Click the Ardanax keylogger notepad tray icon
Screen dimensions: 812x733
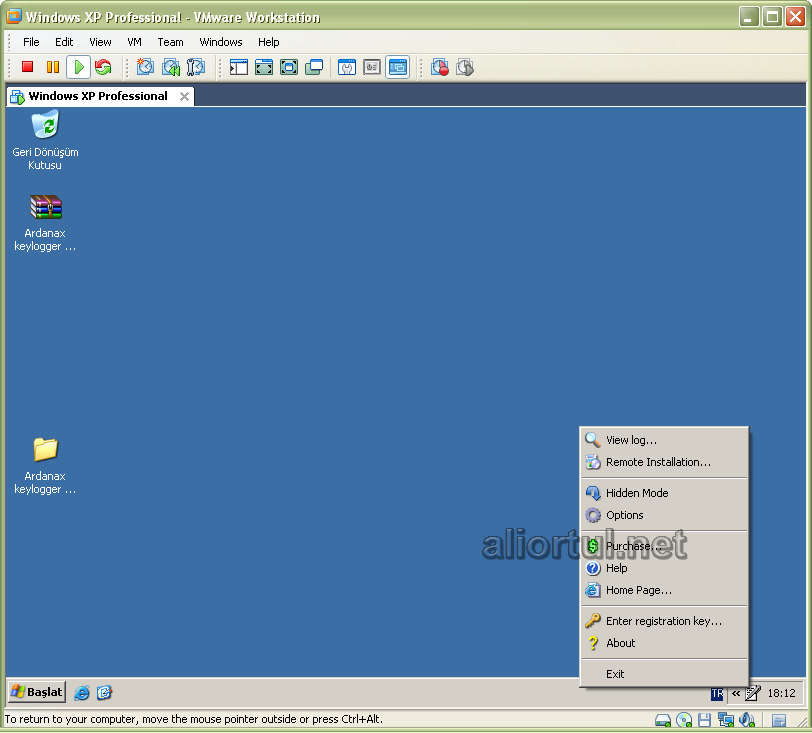(x=753, y=693)
